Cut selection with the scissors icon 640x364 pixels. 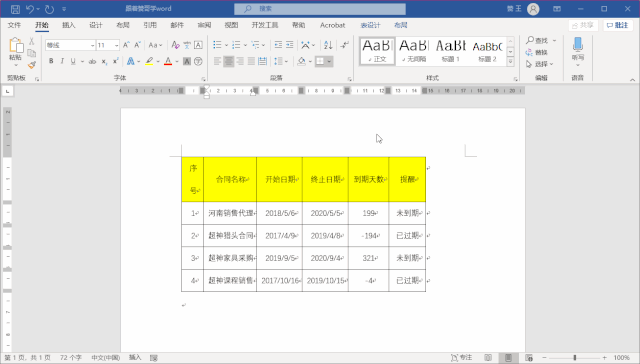pyautogui.click(x=32, y=41)
